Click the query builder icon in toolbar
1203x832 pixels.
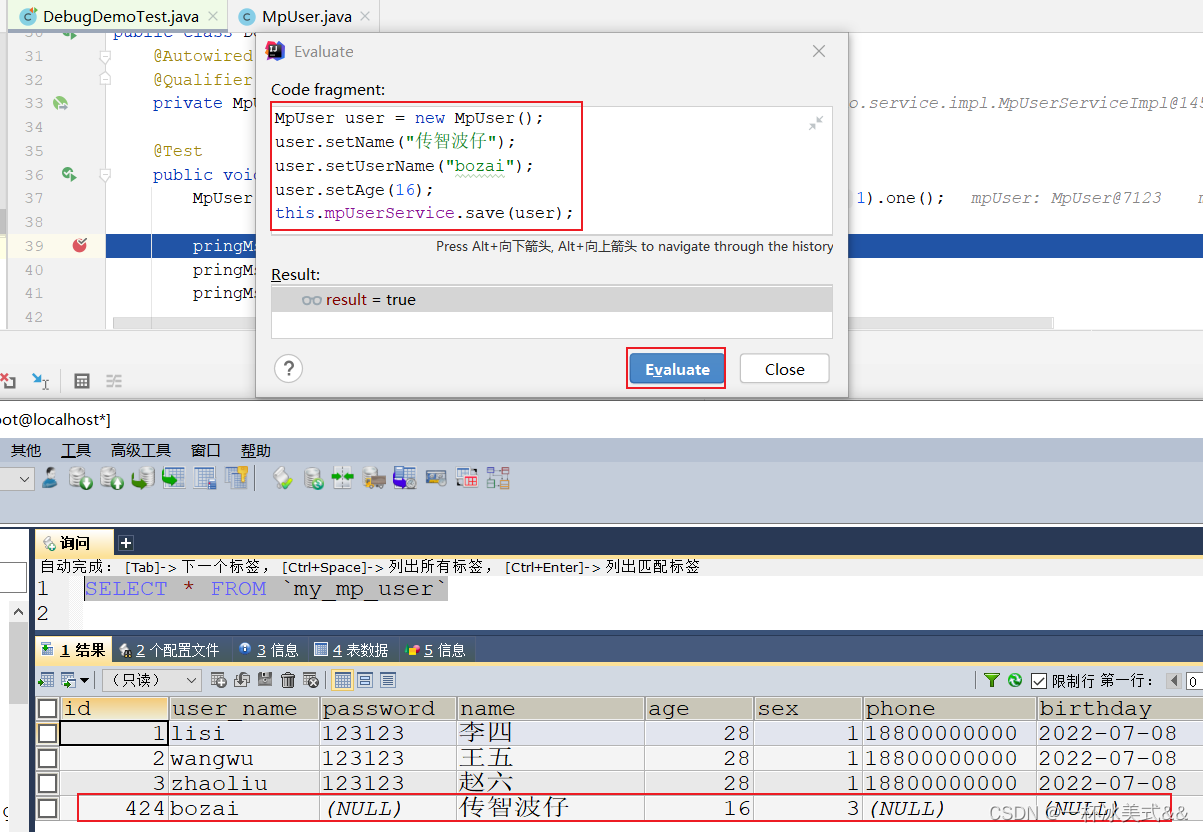click(x=436, y=478)
